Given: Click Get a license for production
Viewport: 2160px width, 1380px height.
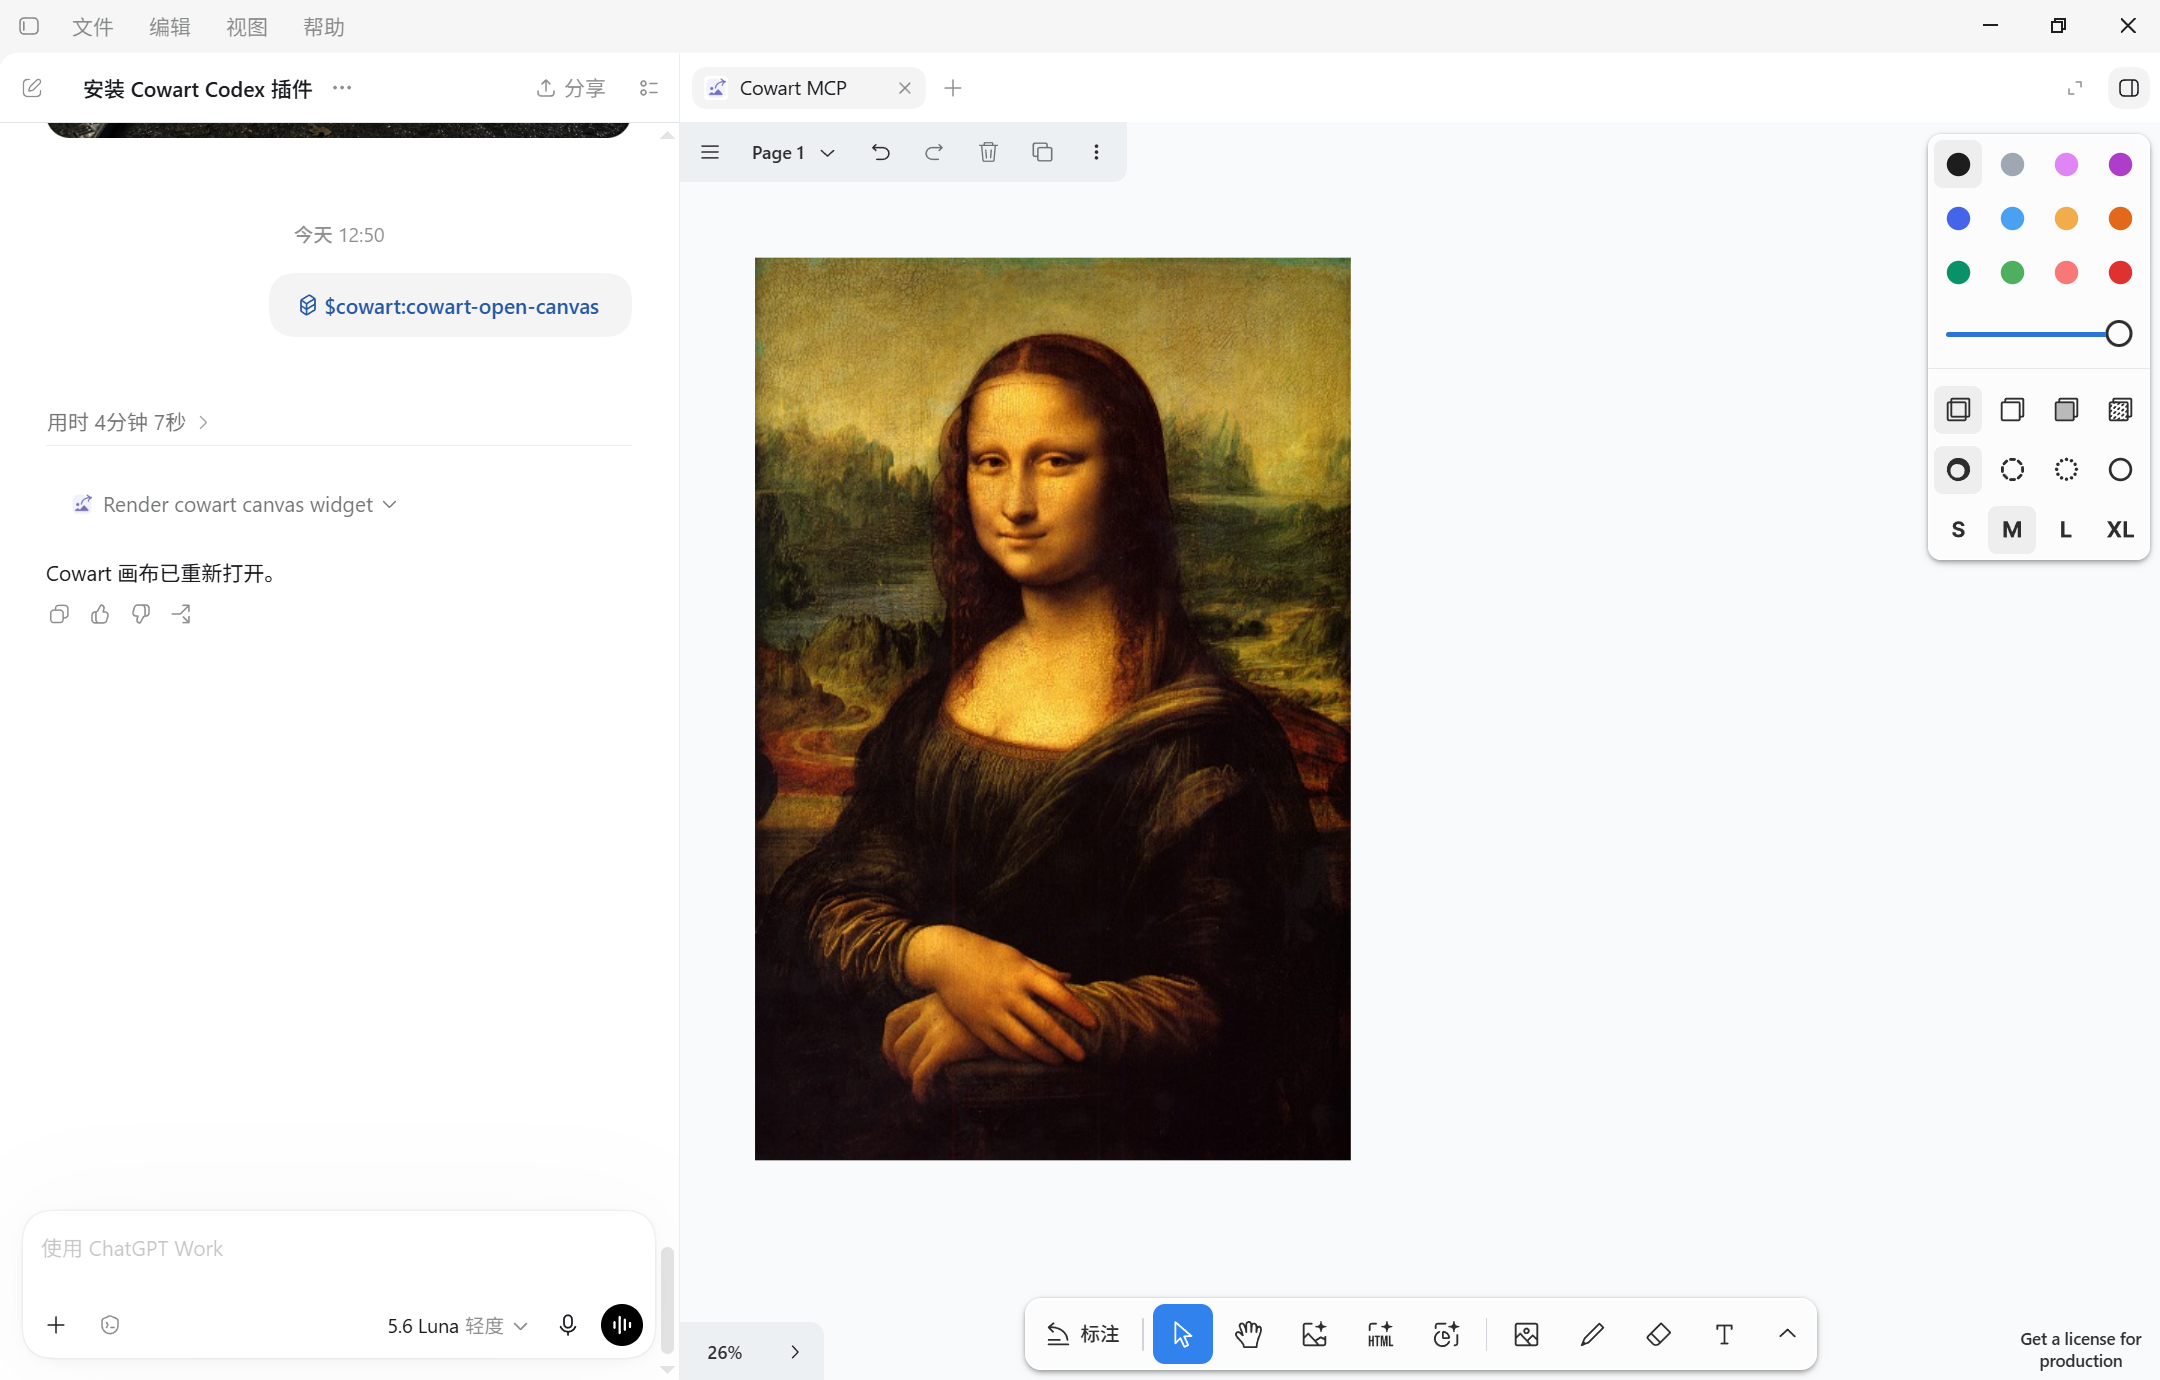Looking at the screenshot, I should tap(2080, 1349).
